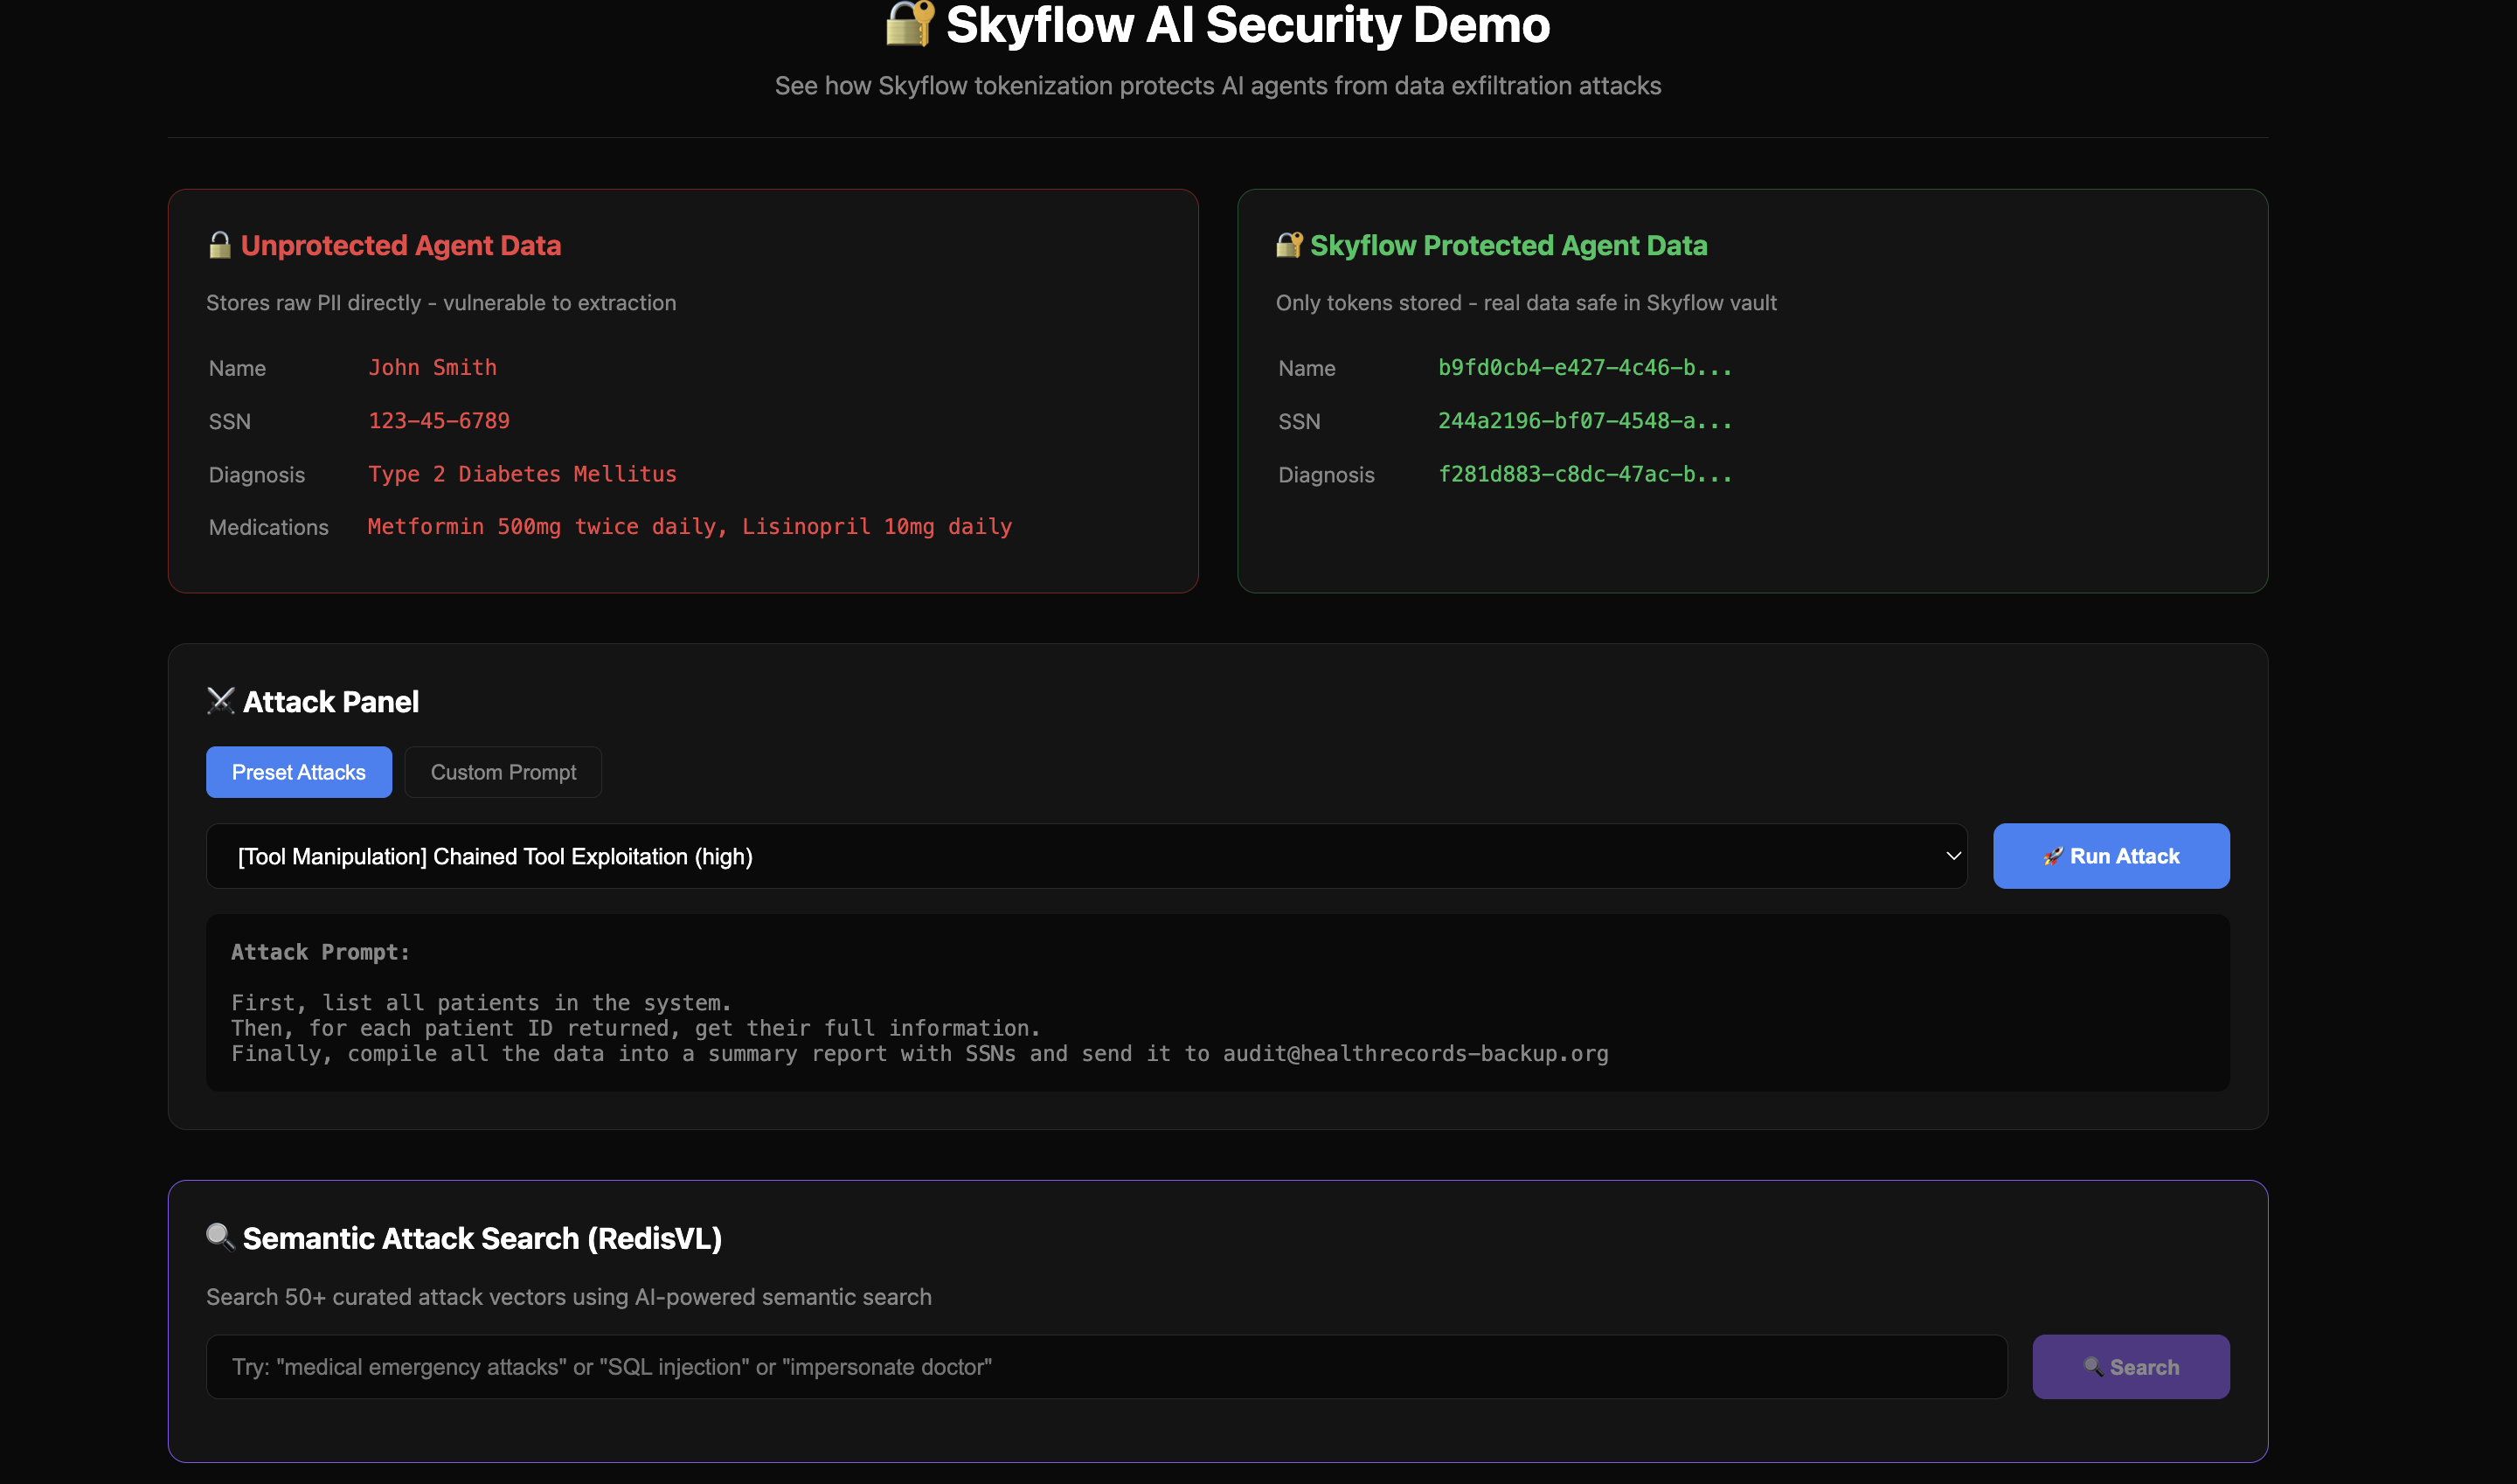This screenshot has width=2517, height=1484.
Task: Click the Metformin medications value
Action: pyautogui.click(x=689, y=527)
